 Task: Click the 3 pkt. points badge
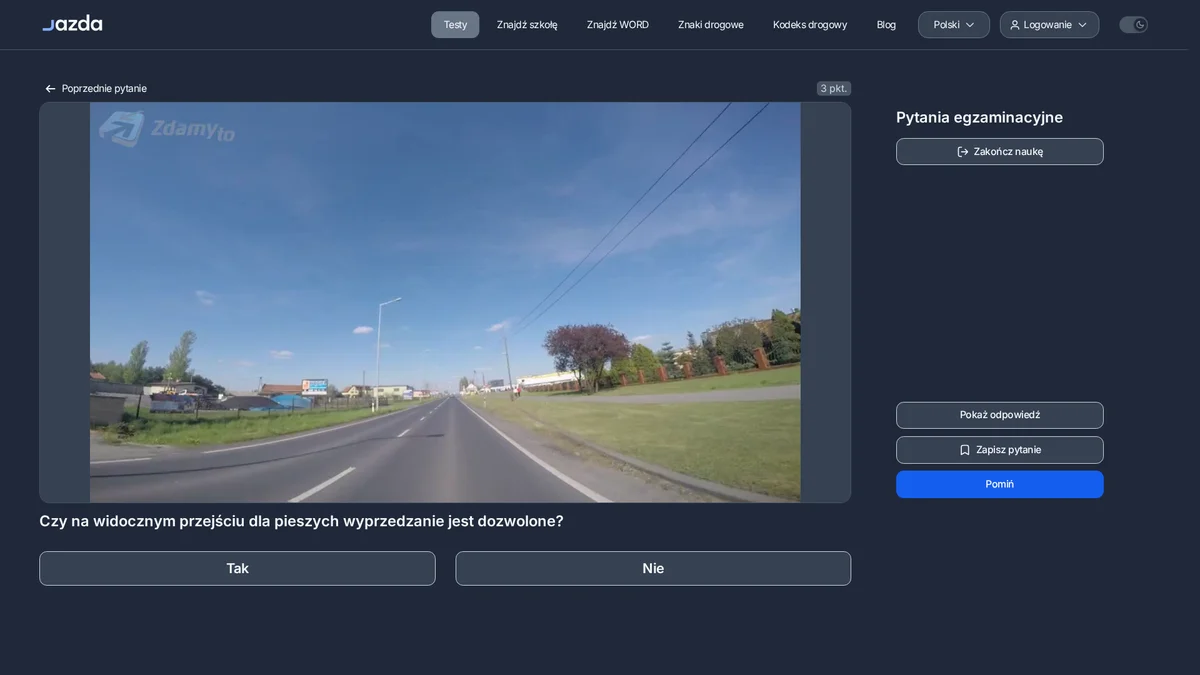834,89
